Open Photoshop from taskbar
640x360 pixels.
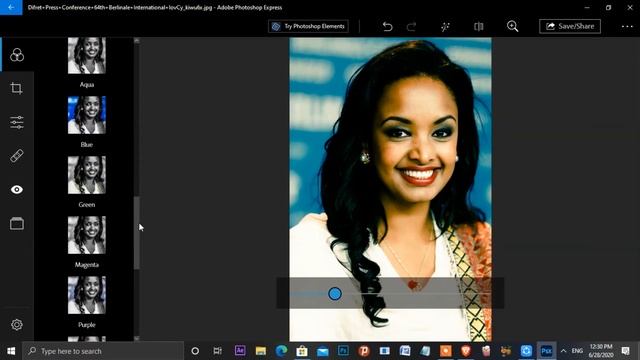pyautogui.click(x=343, y=351)
